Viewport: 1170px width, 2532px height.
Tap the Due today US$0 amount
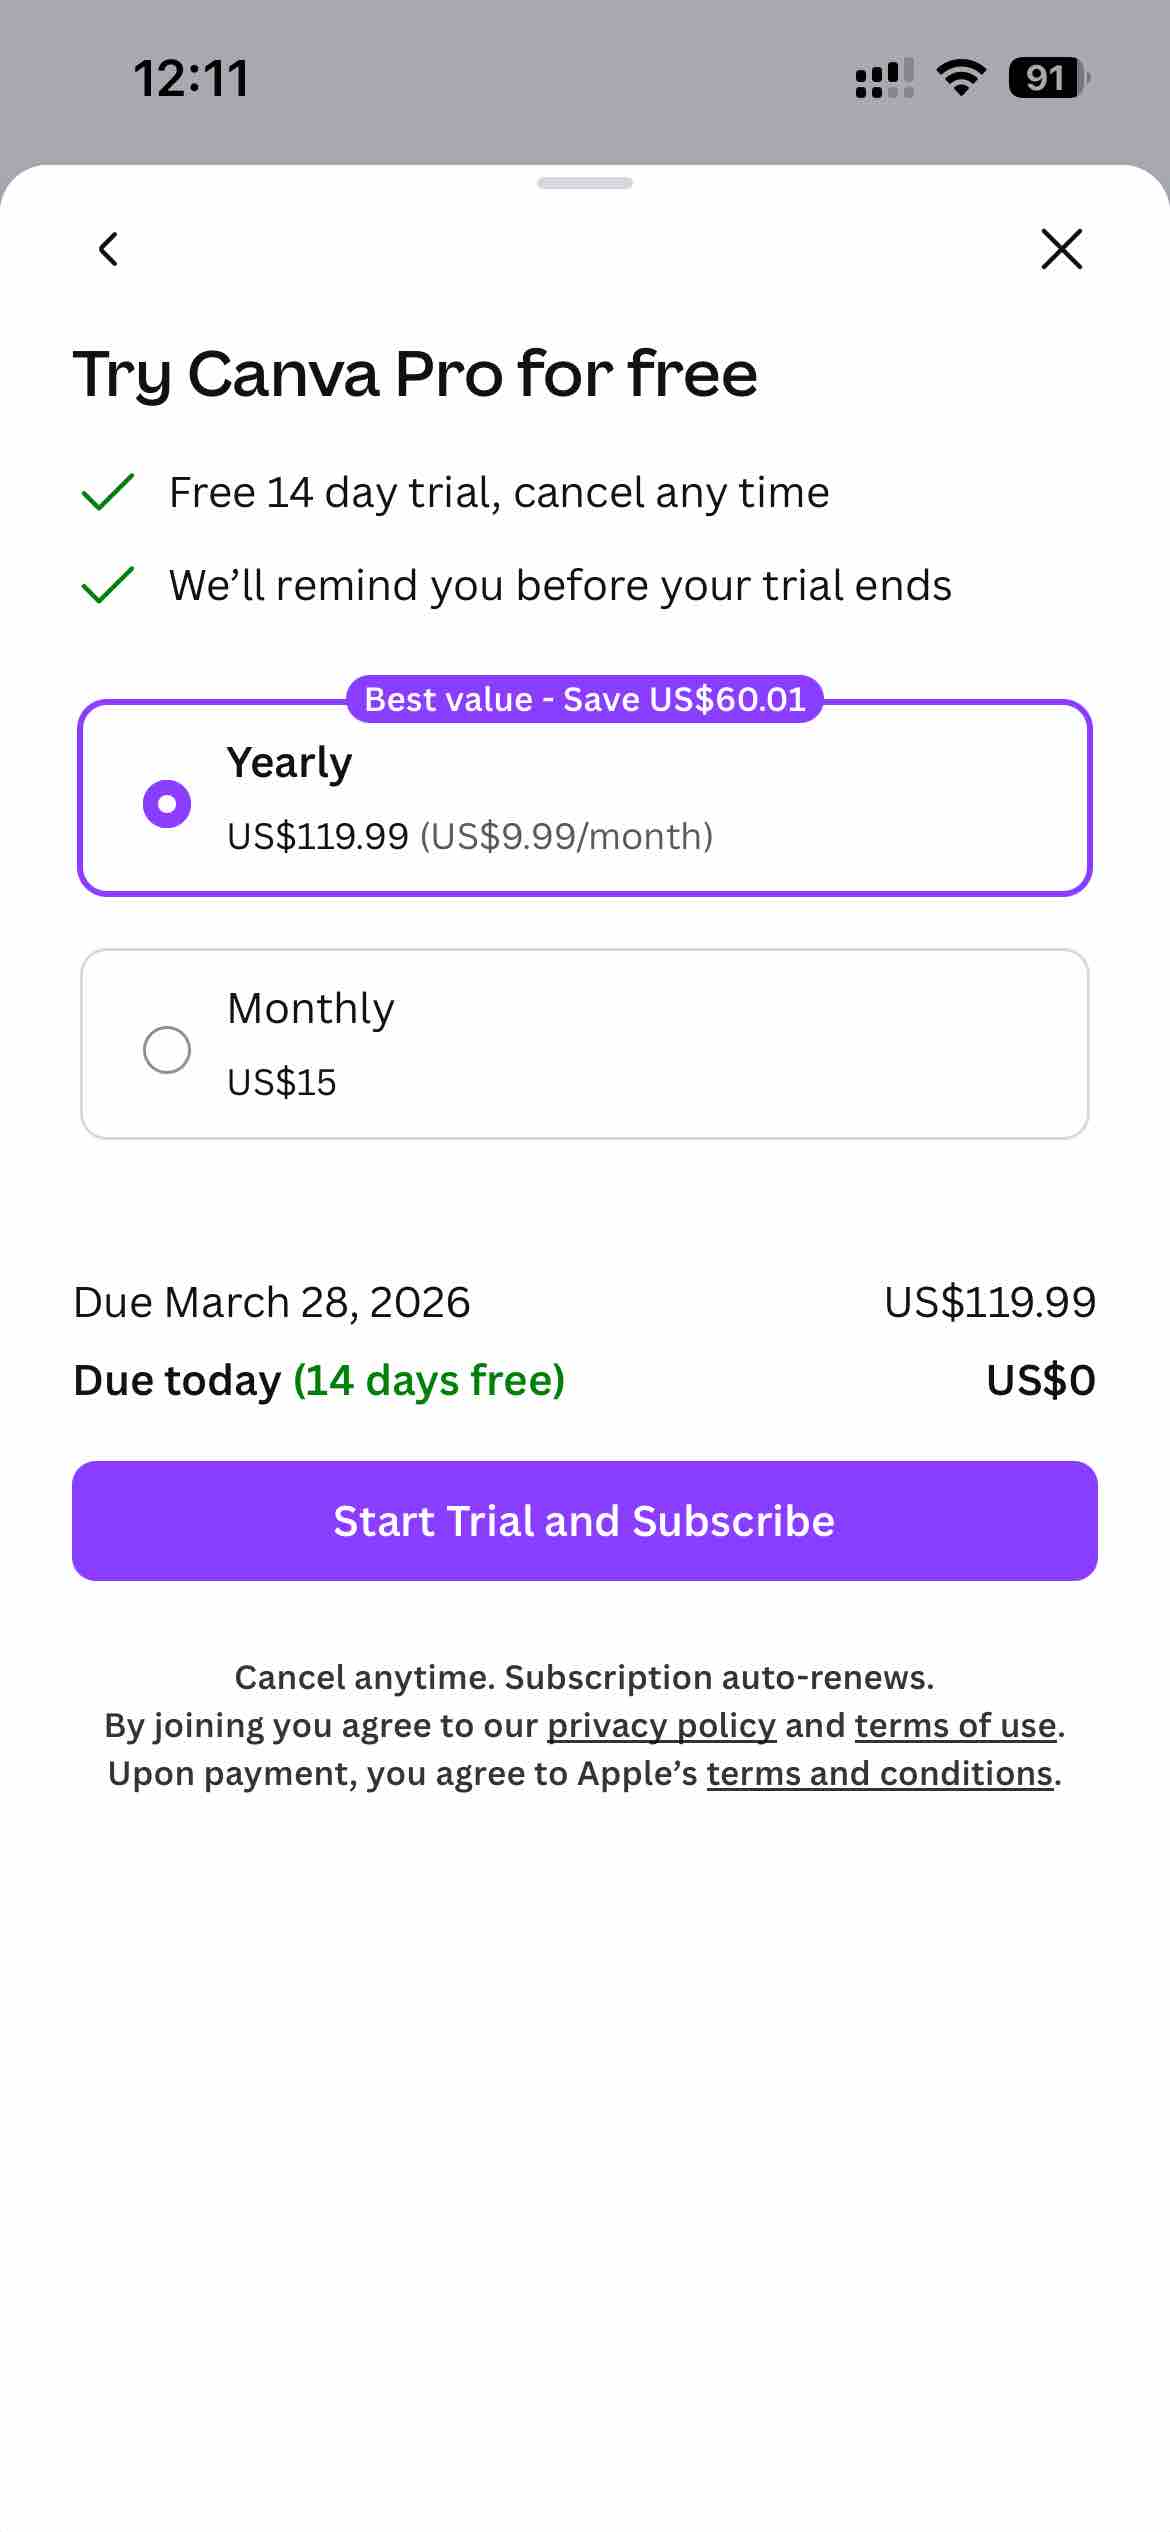(1040, 1381)
